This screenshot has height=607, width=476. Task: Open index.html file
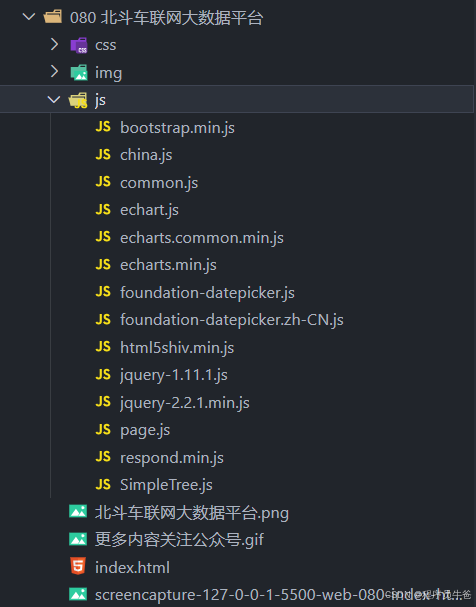(x=132, y=568)
